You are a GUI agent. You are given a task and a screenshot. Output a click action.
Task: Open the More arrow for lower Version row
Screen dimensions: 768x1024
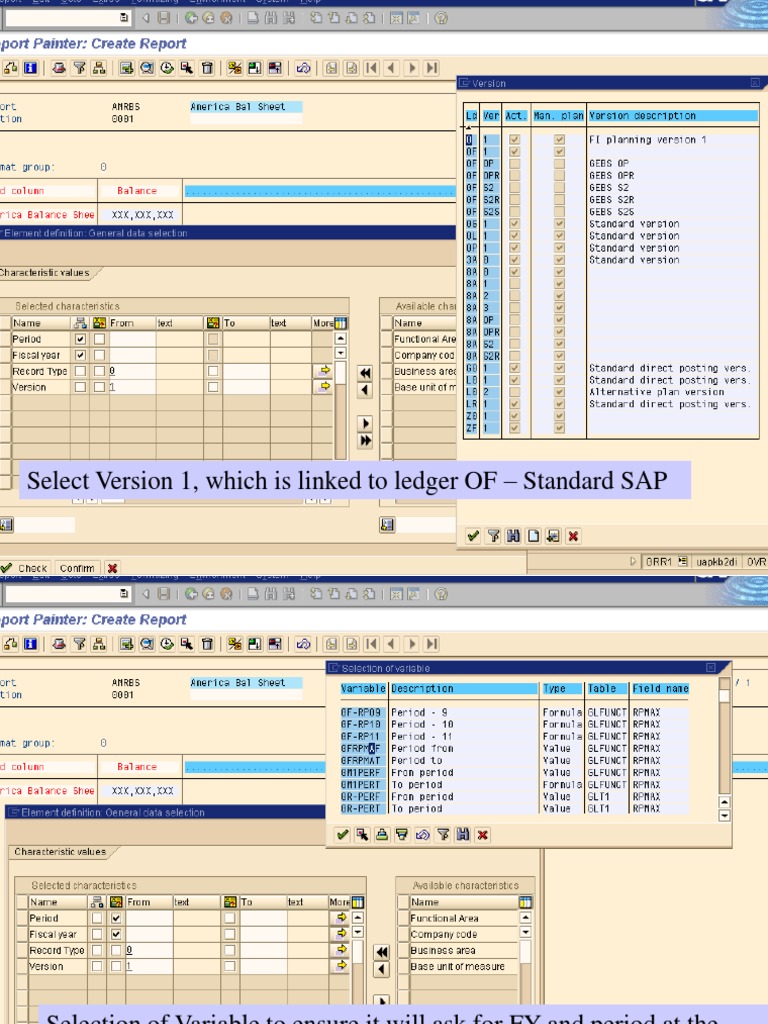(341, 966)
